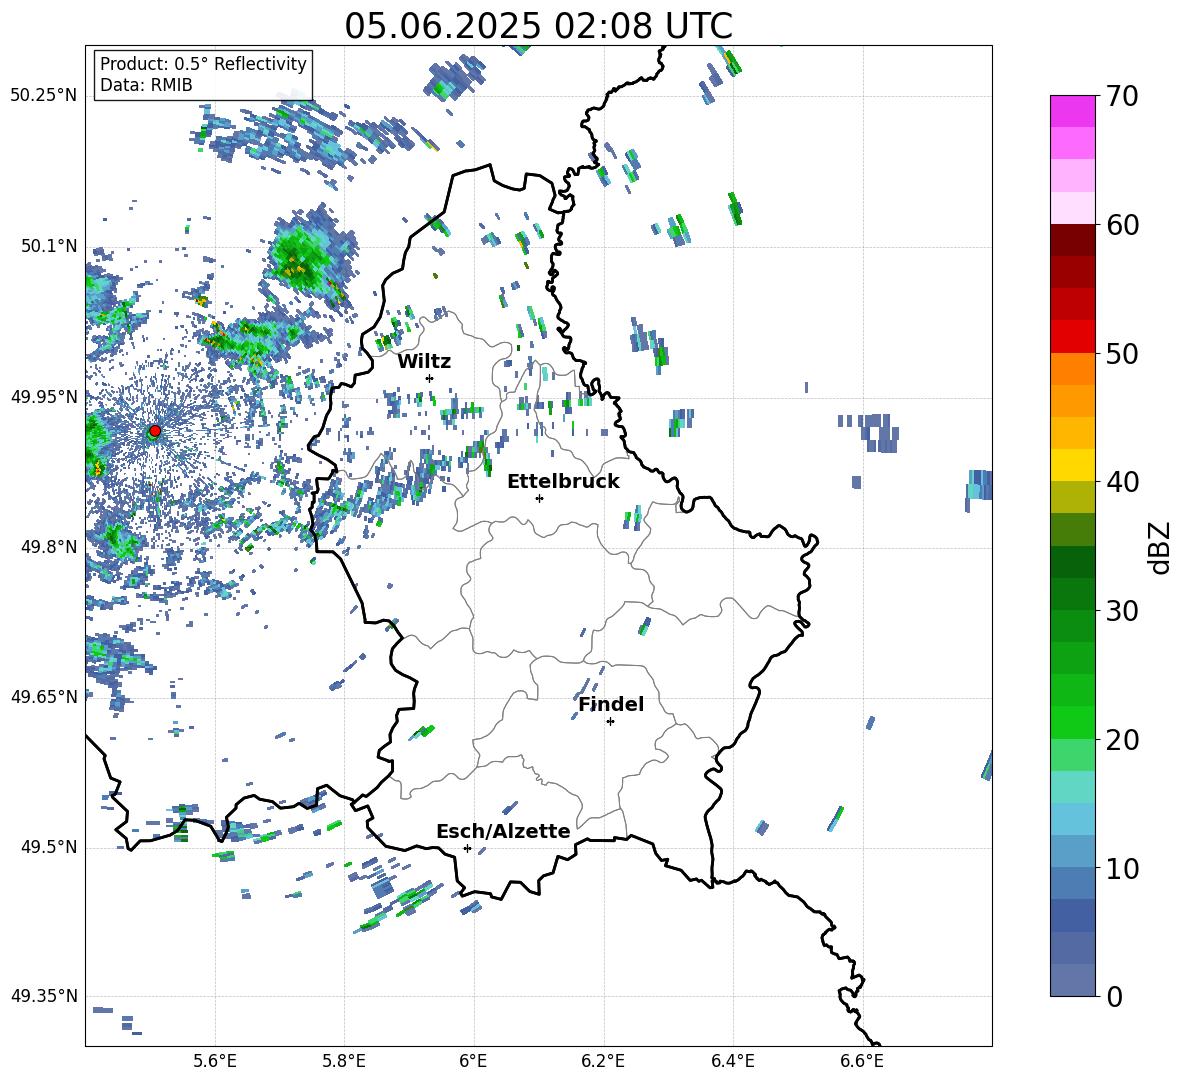Click the 6.6°E longitude label

point(862,1061)
